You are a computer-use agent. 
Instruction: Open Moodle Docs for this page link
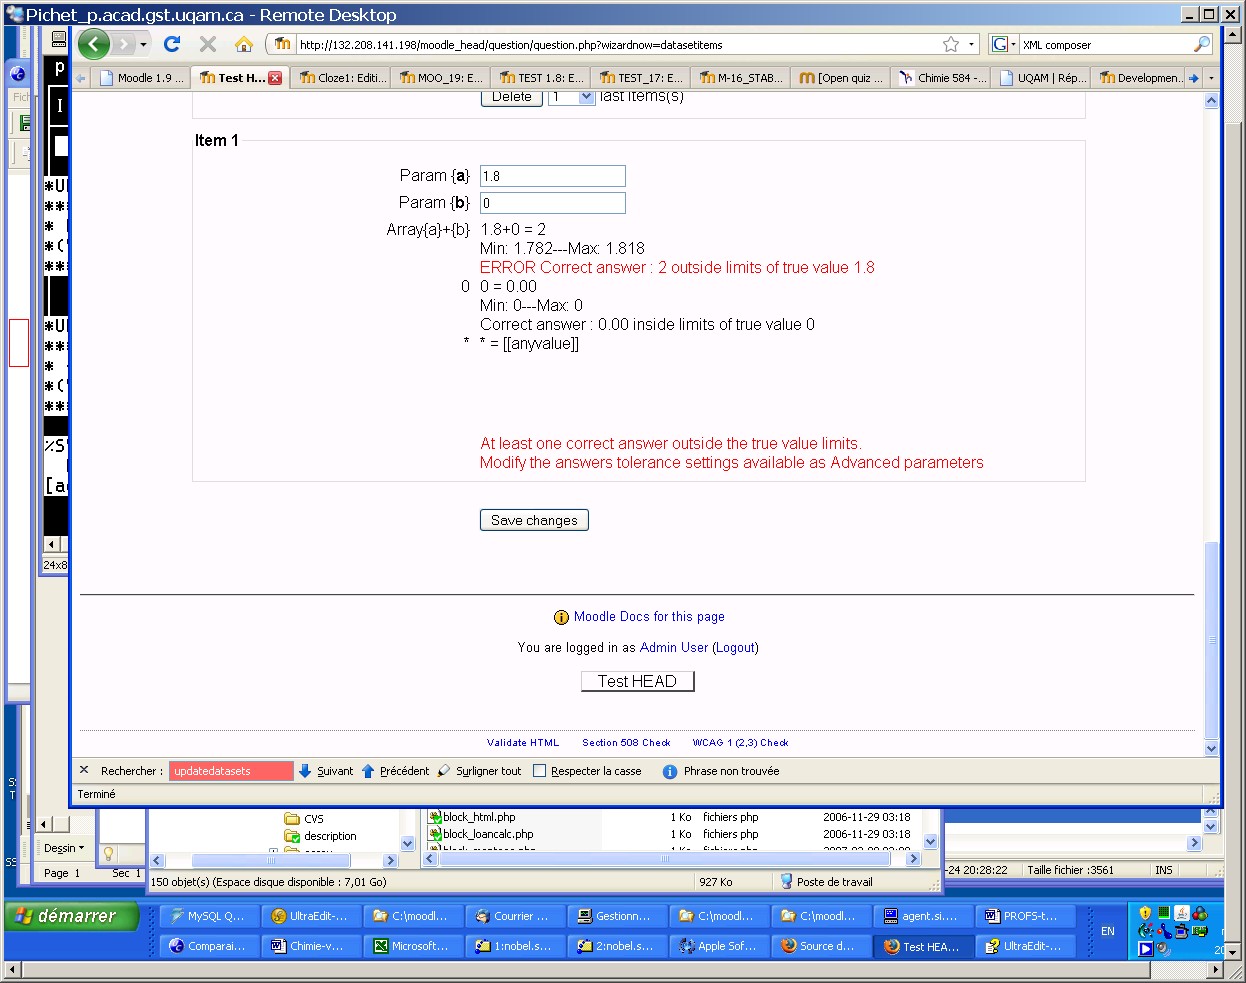[x=649, y=617]
